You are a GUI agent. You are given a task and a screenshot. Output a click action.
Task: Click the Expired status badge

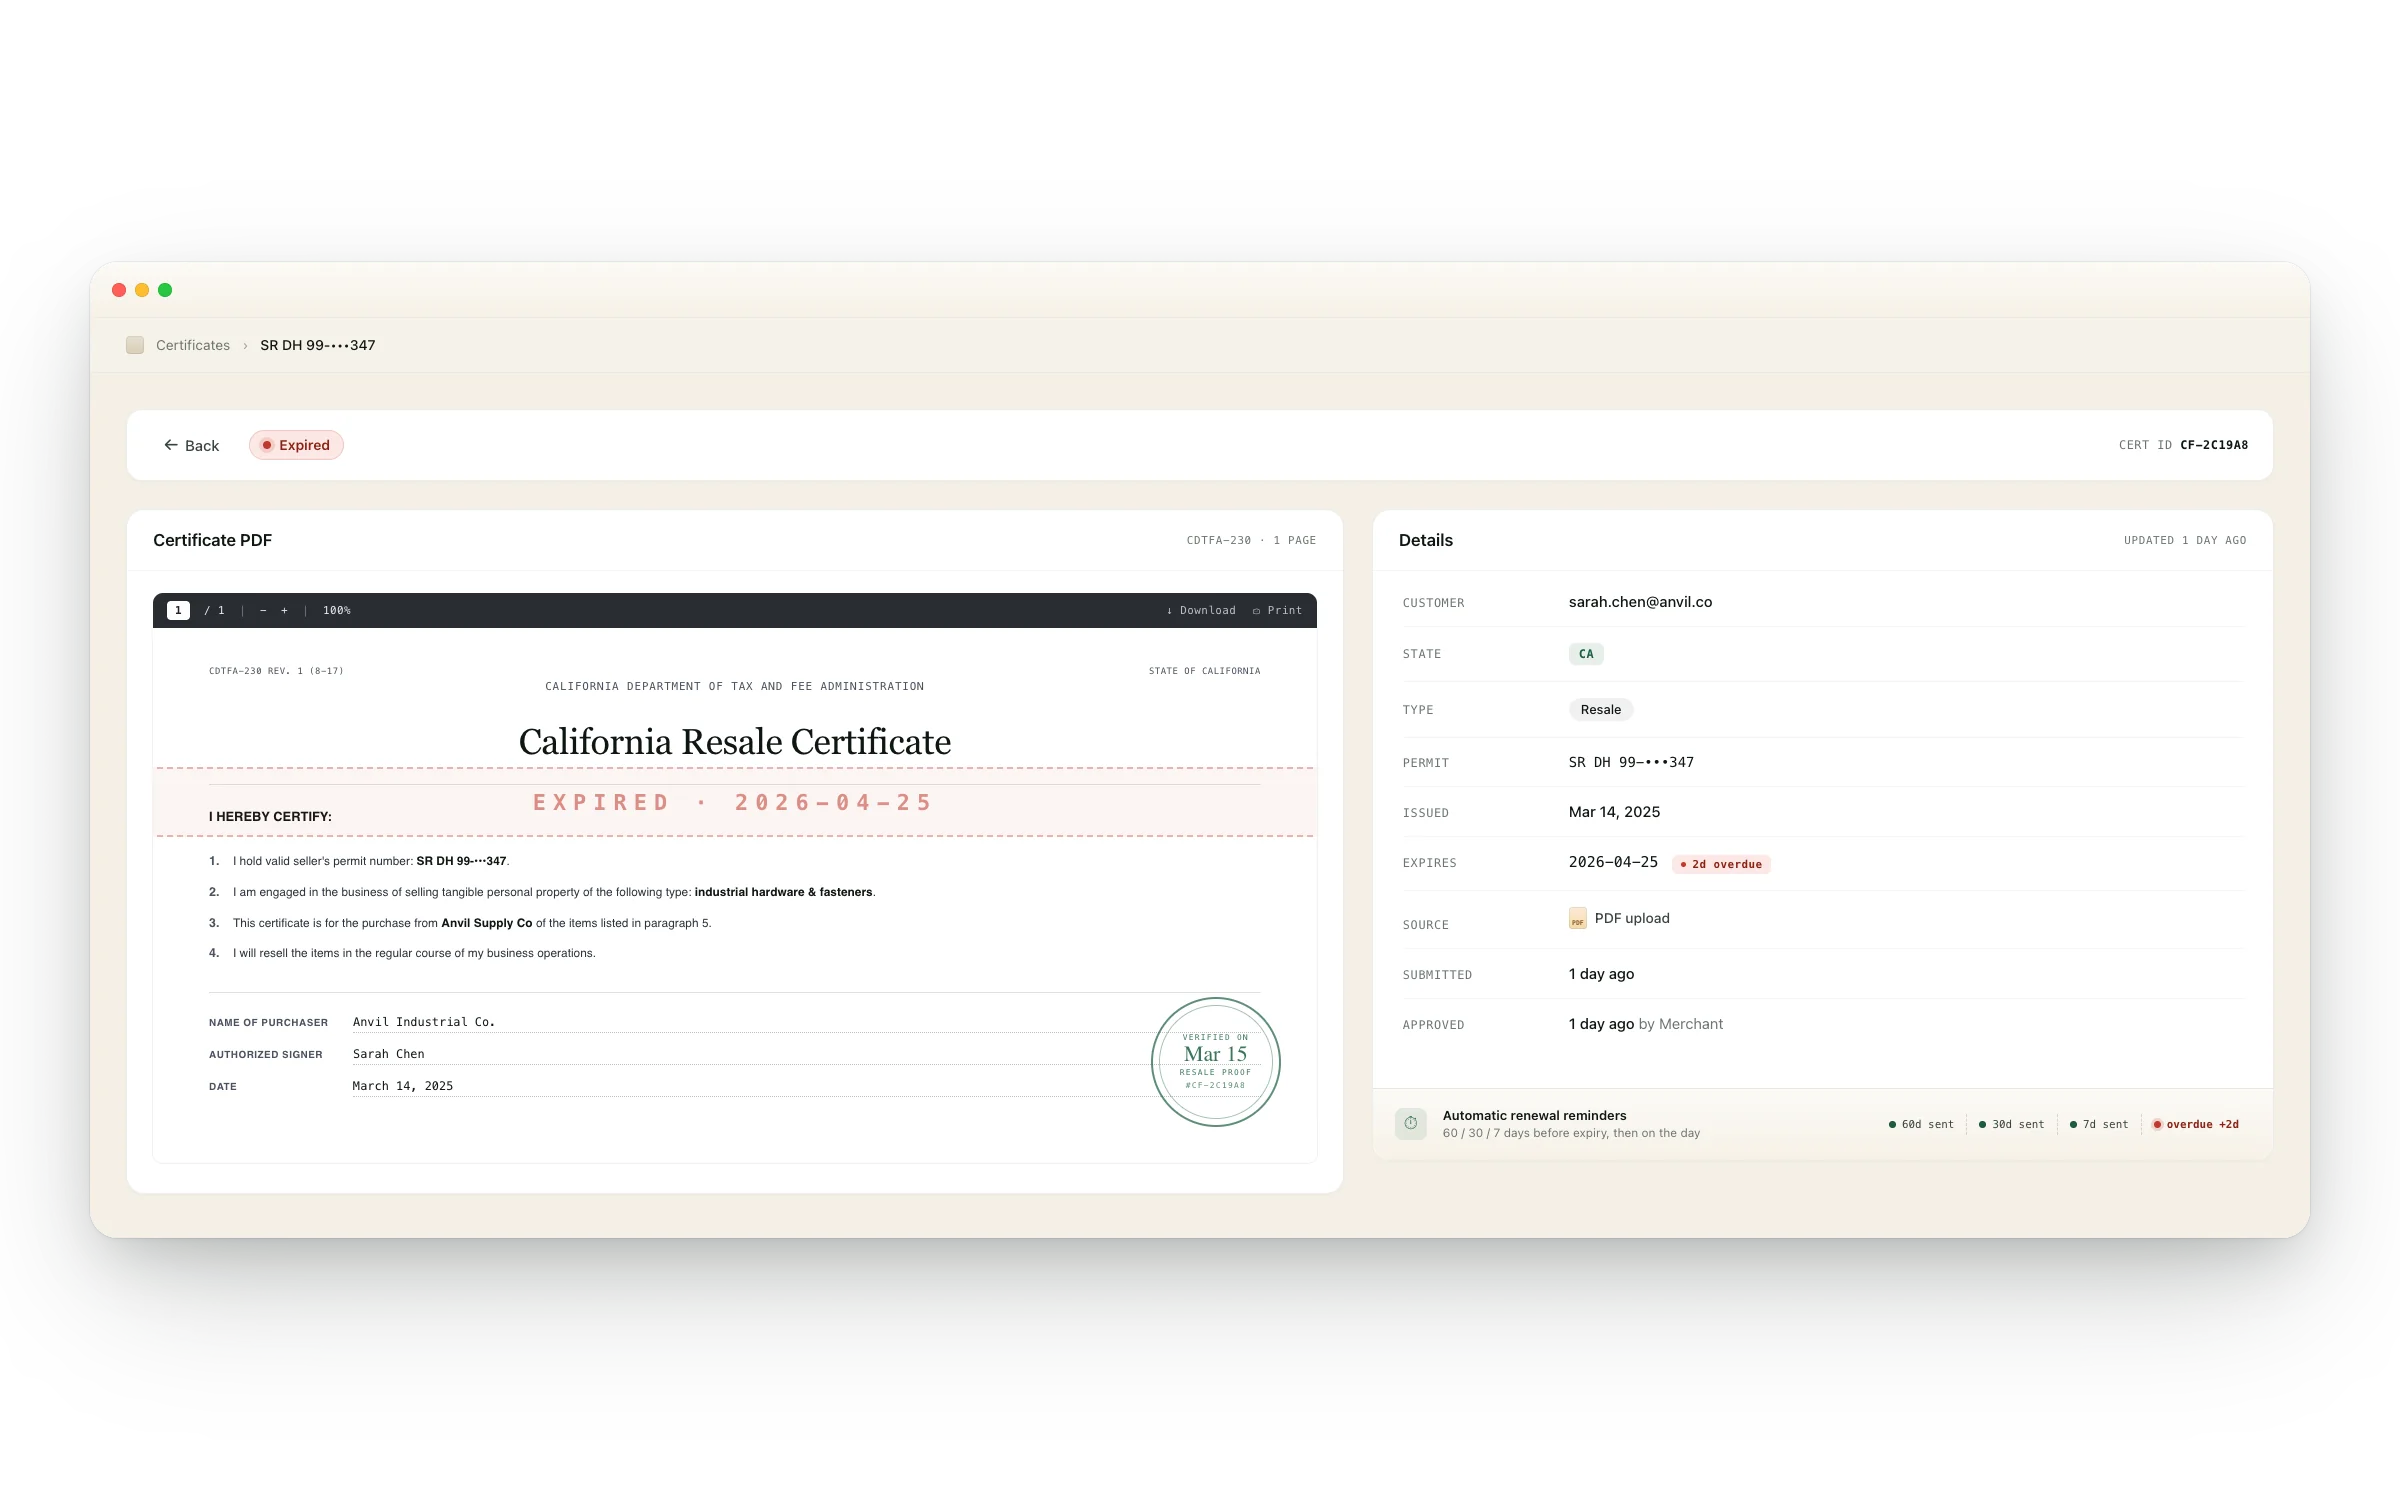tap(296, 445)
